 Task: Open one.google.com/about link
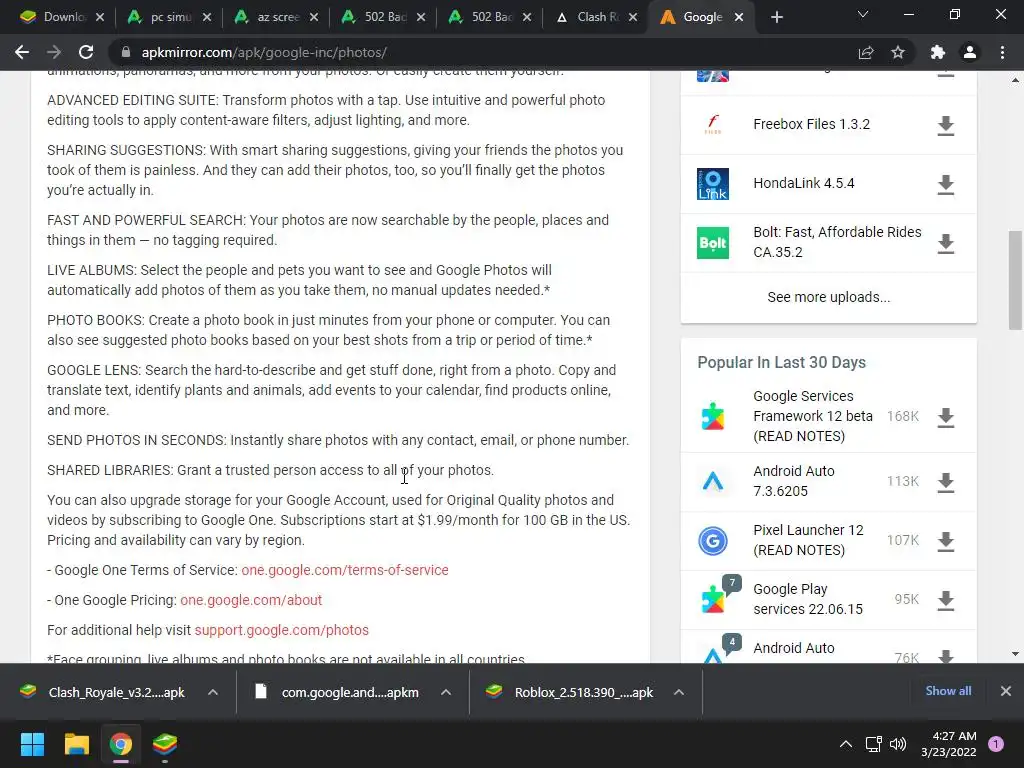pos(251,600)
